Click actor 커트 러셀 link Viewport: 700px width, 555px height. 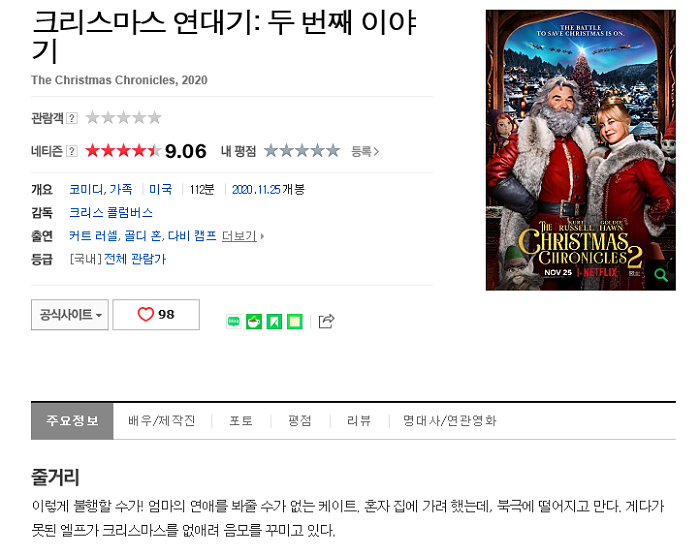tap(94, 236)
